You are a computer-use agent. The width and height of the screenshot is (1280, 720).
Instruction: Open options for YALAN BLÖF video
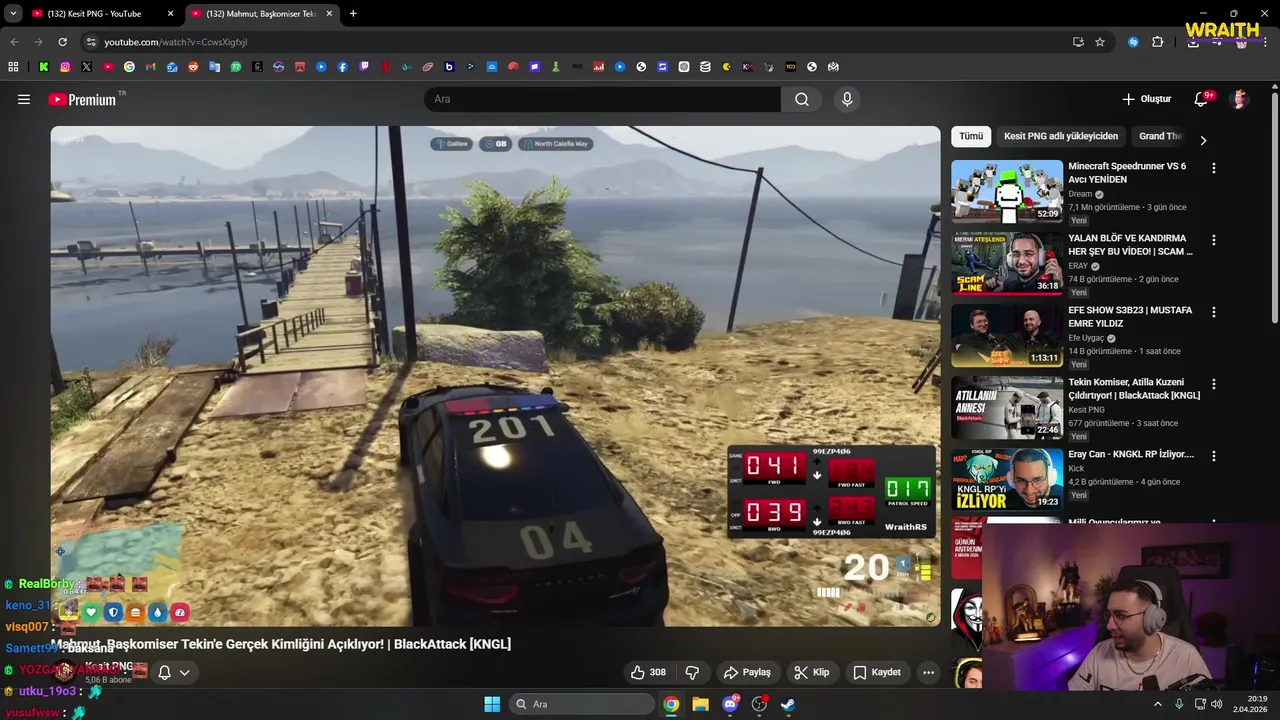[x=1214, y=240]
